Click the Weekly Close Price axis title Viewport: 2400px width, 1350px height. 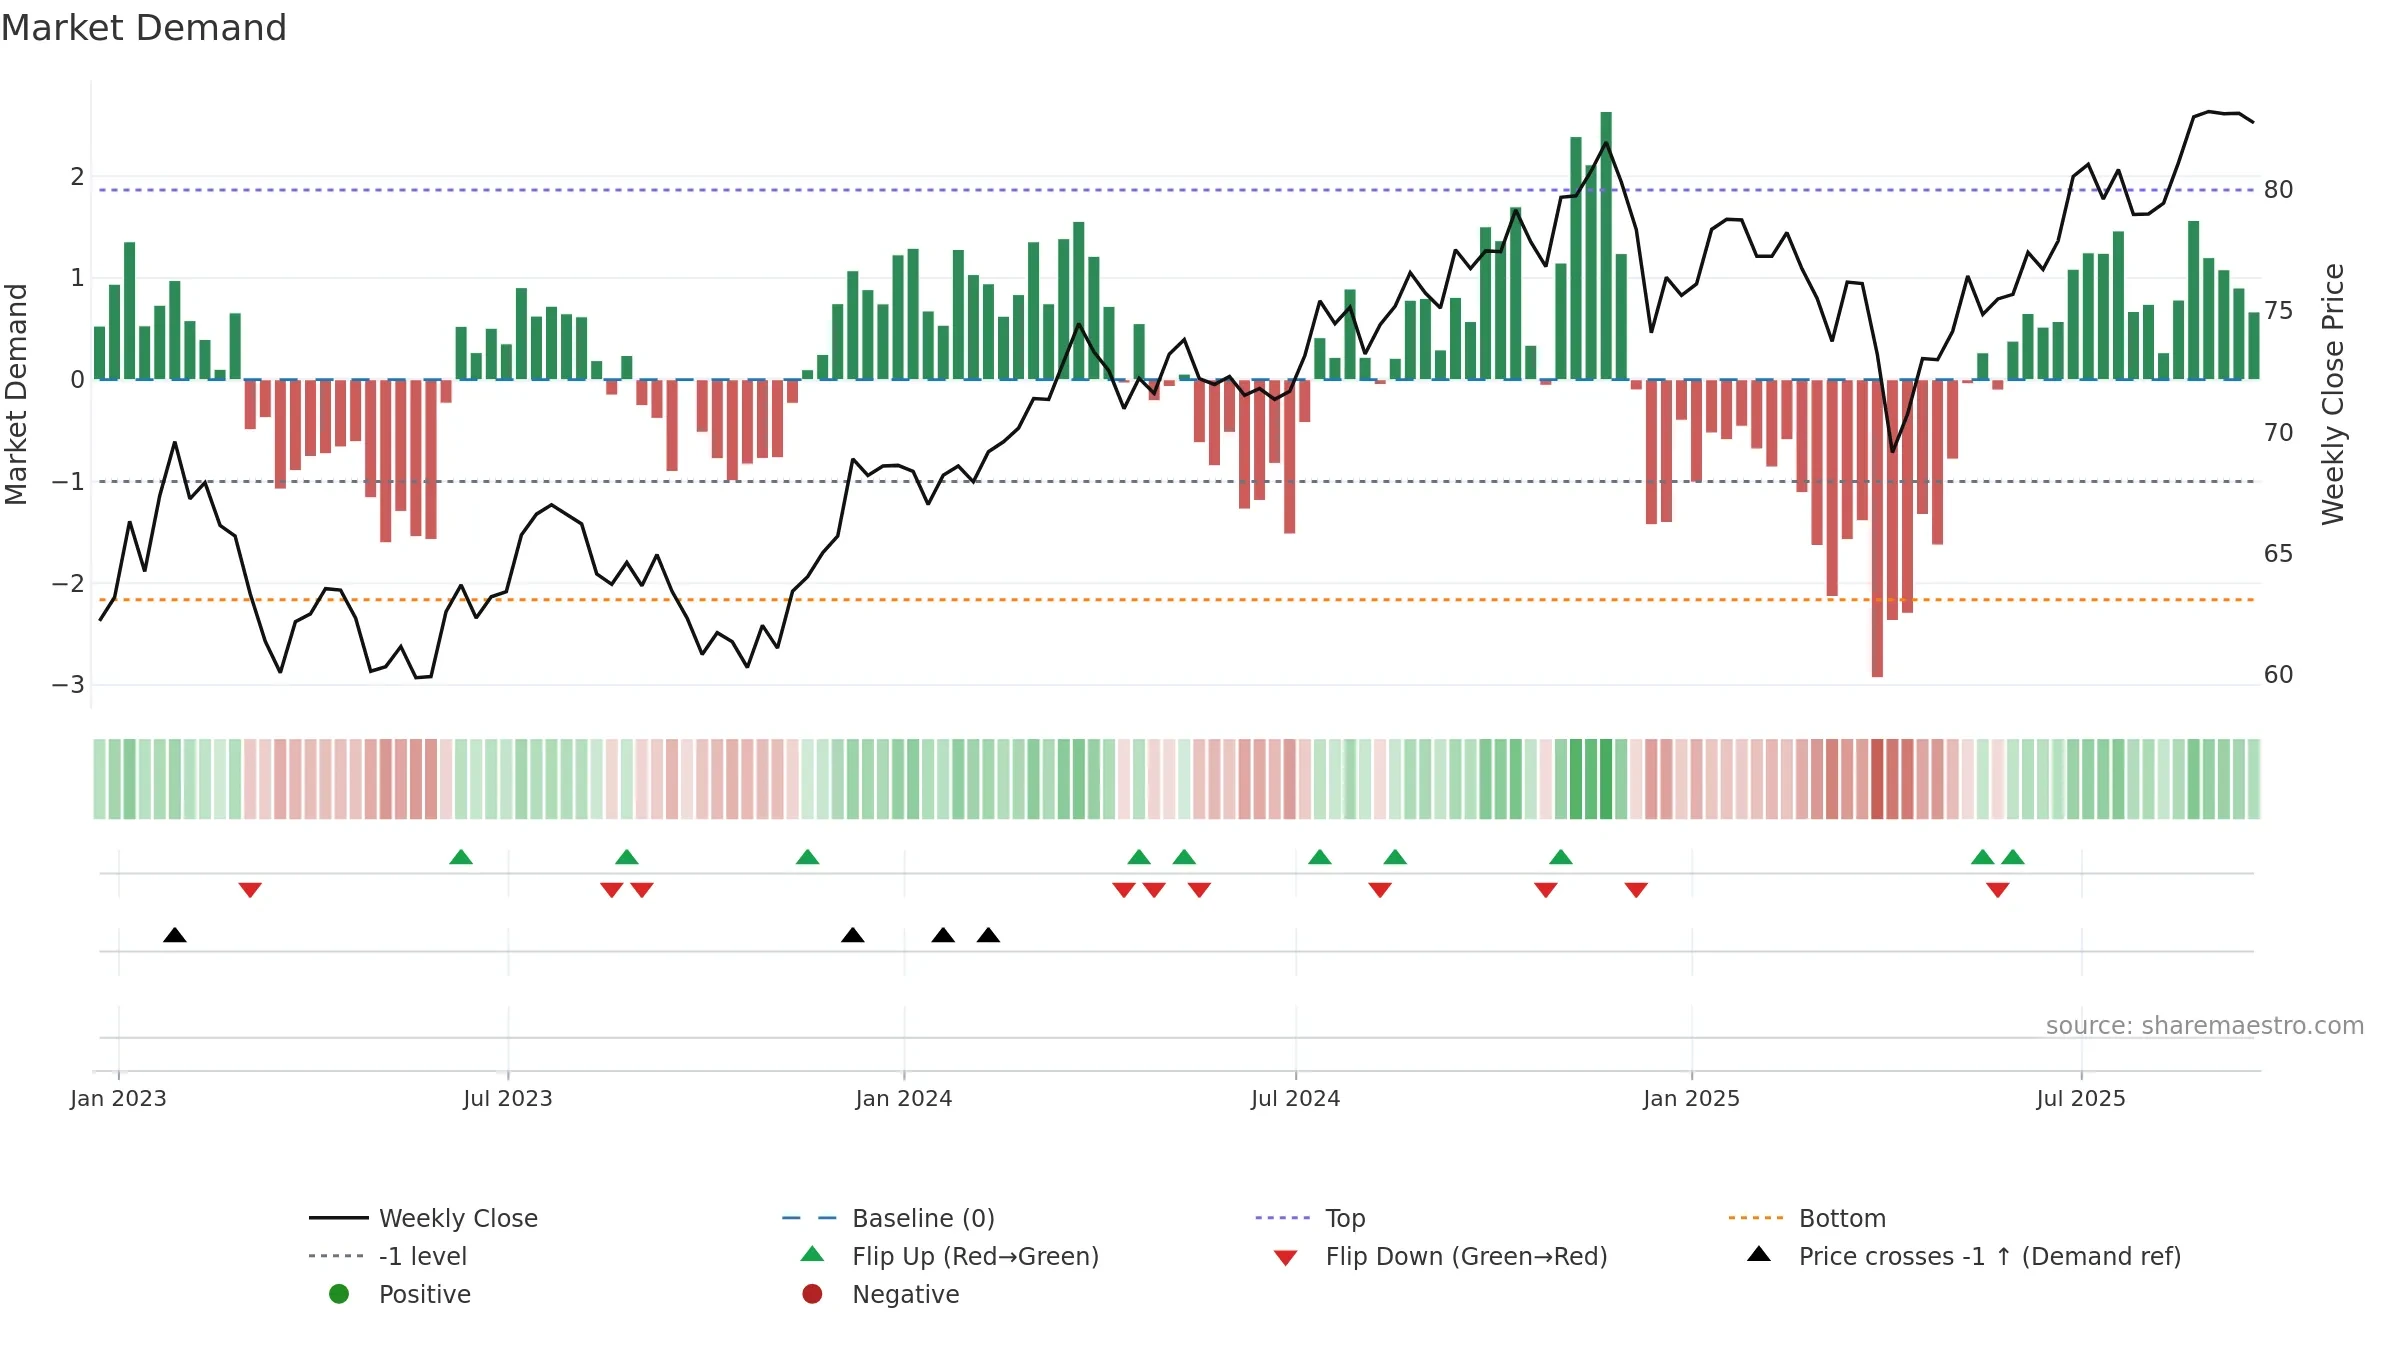[x=2333, y=394]
